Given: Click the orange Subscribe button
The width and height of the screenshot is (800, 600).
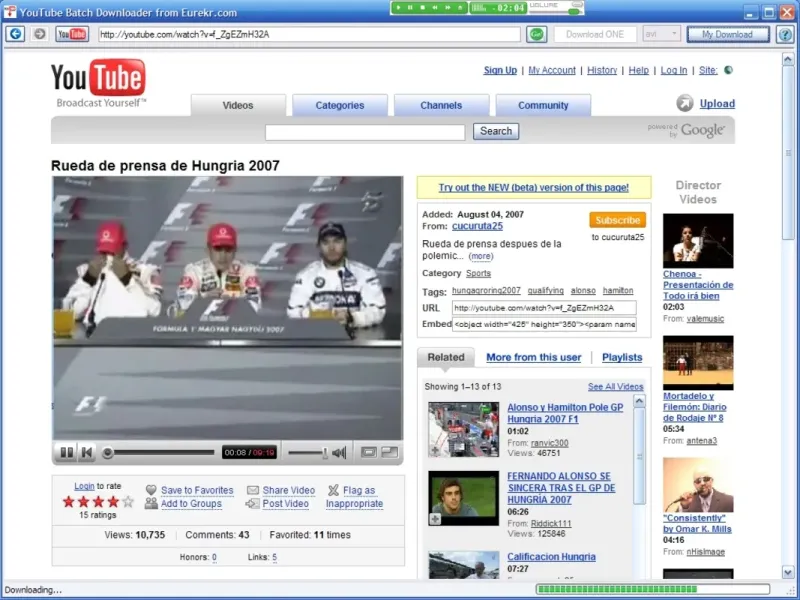Looking at the screenshot, I should [617, 220].
